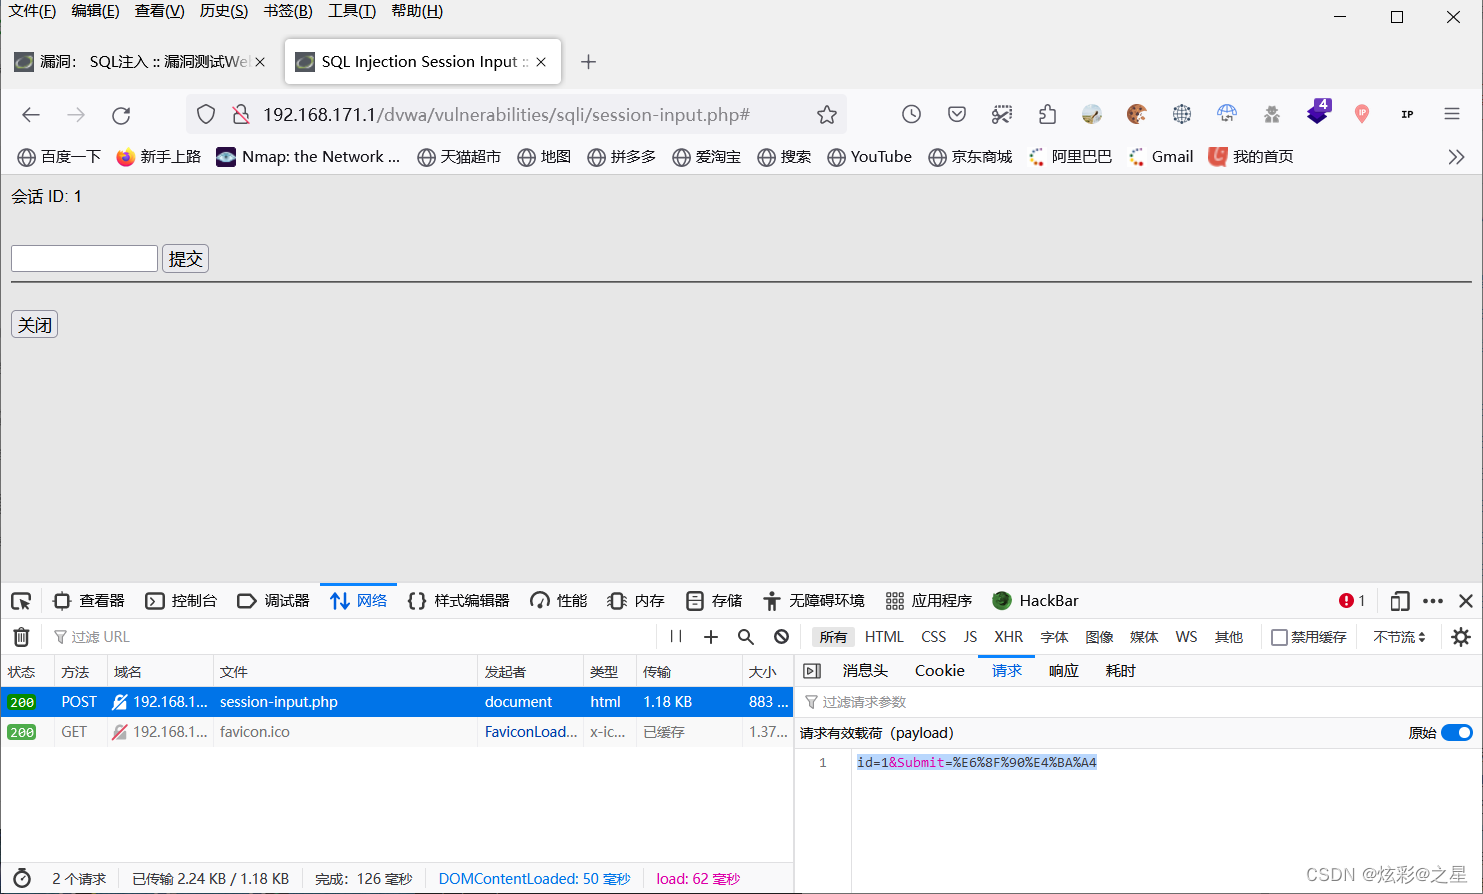Click the IP extension icon
The image size is (1483, 894).
(x=1407, y=114)
